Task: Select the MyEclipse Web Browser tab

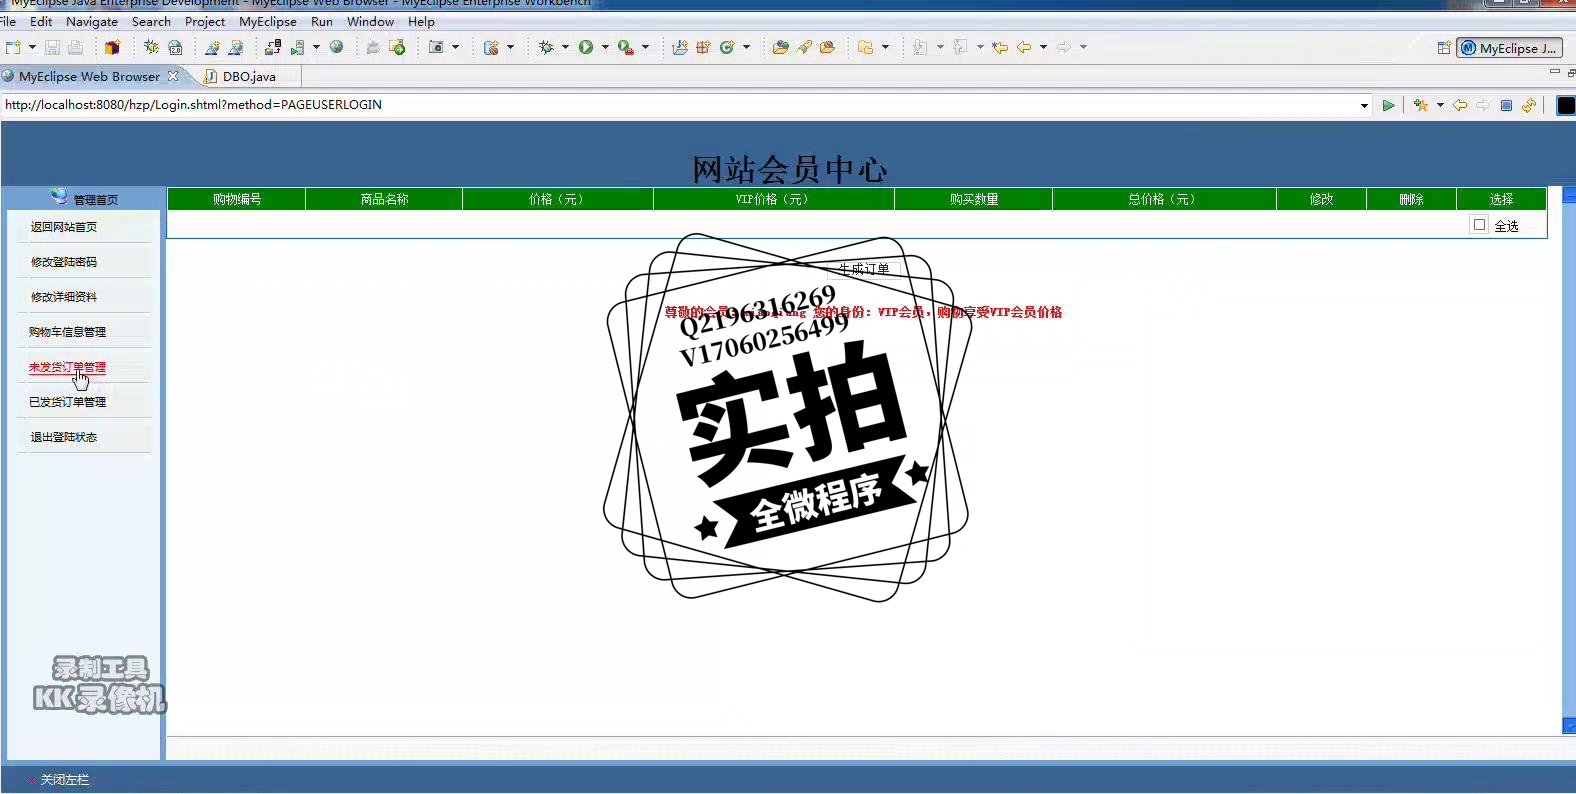Action: coord(89,76)
